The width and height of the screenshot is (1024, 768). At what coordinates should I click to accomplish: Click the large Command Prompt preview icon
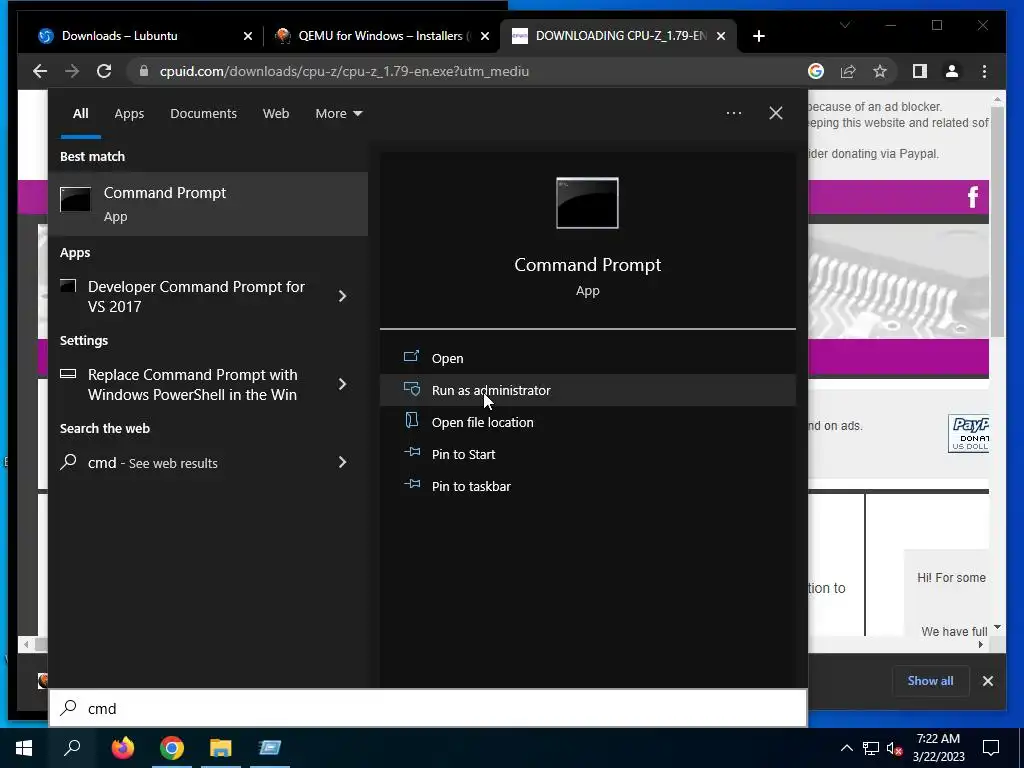click(587, 203)
